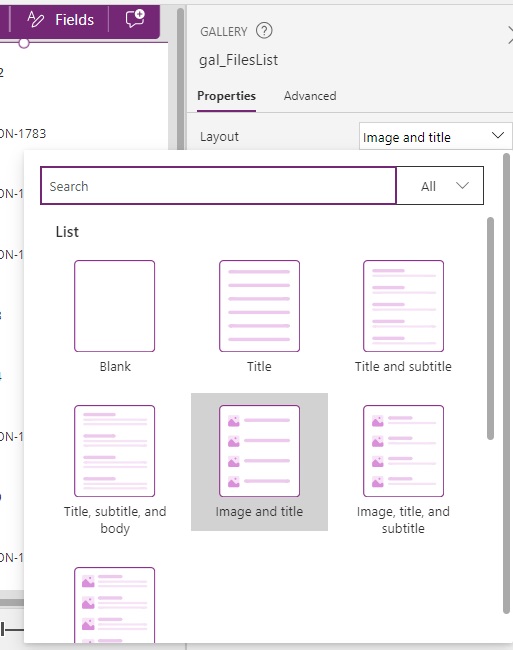Open the Fields editor in the toolbar

(x=60, y=19)
